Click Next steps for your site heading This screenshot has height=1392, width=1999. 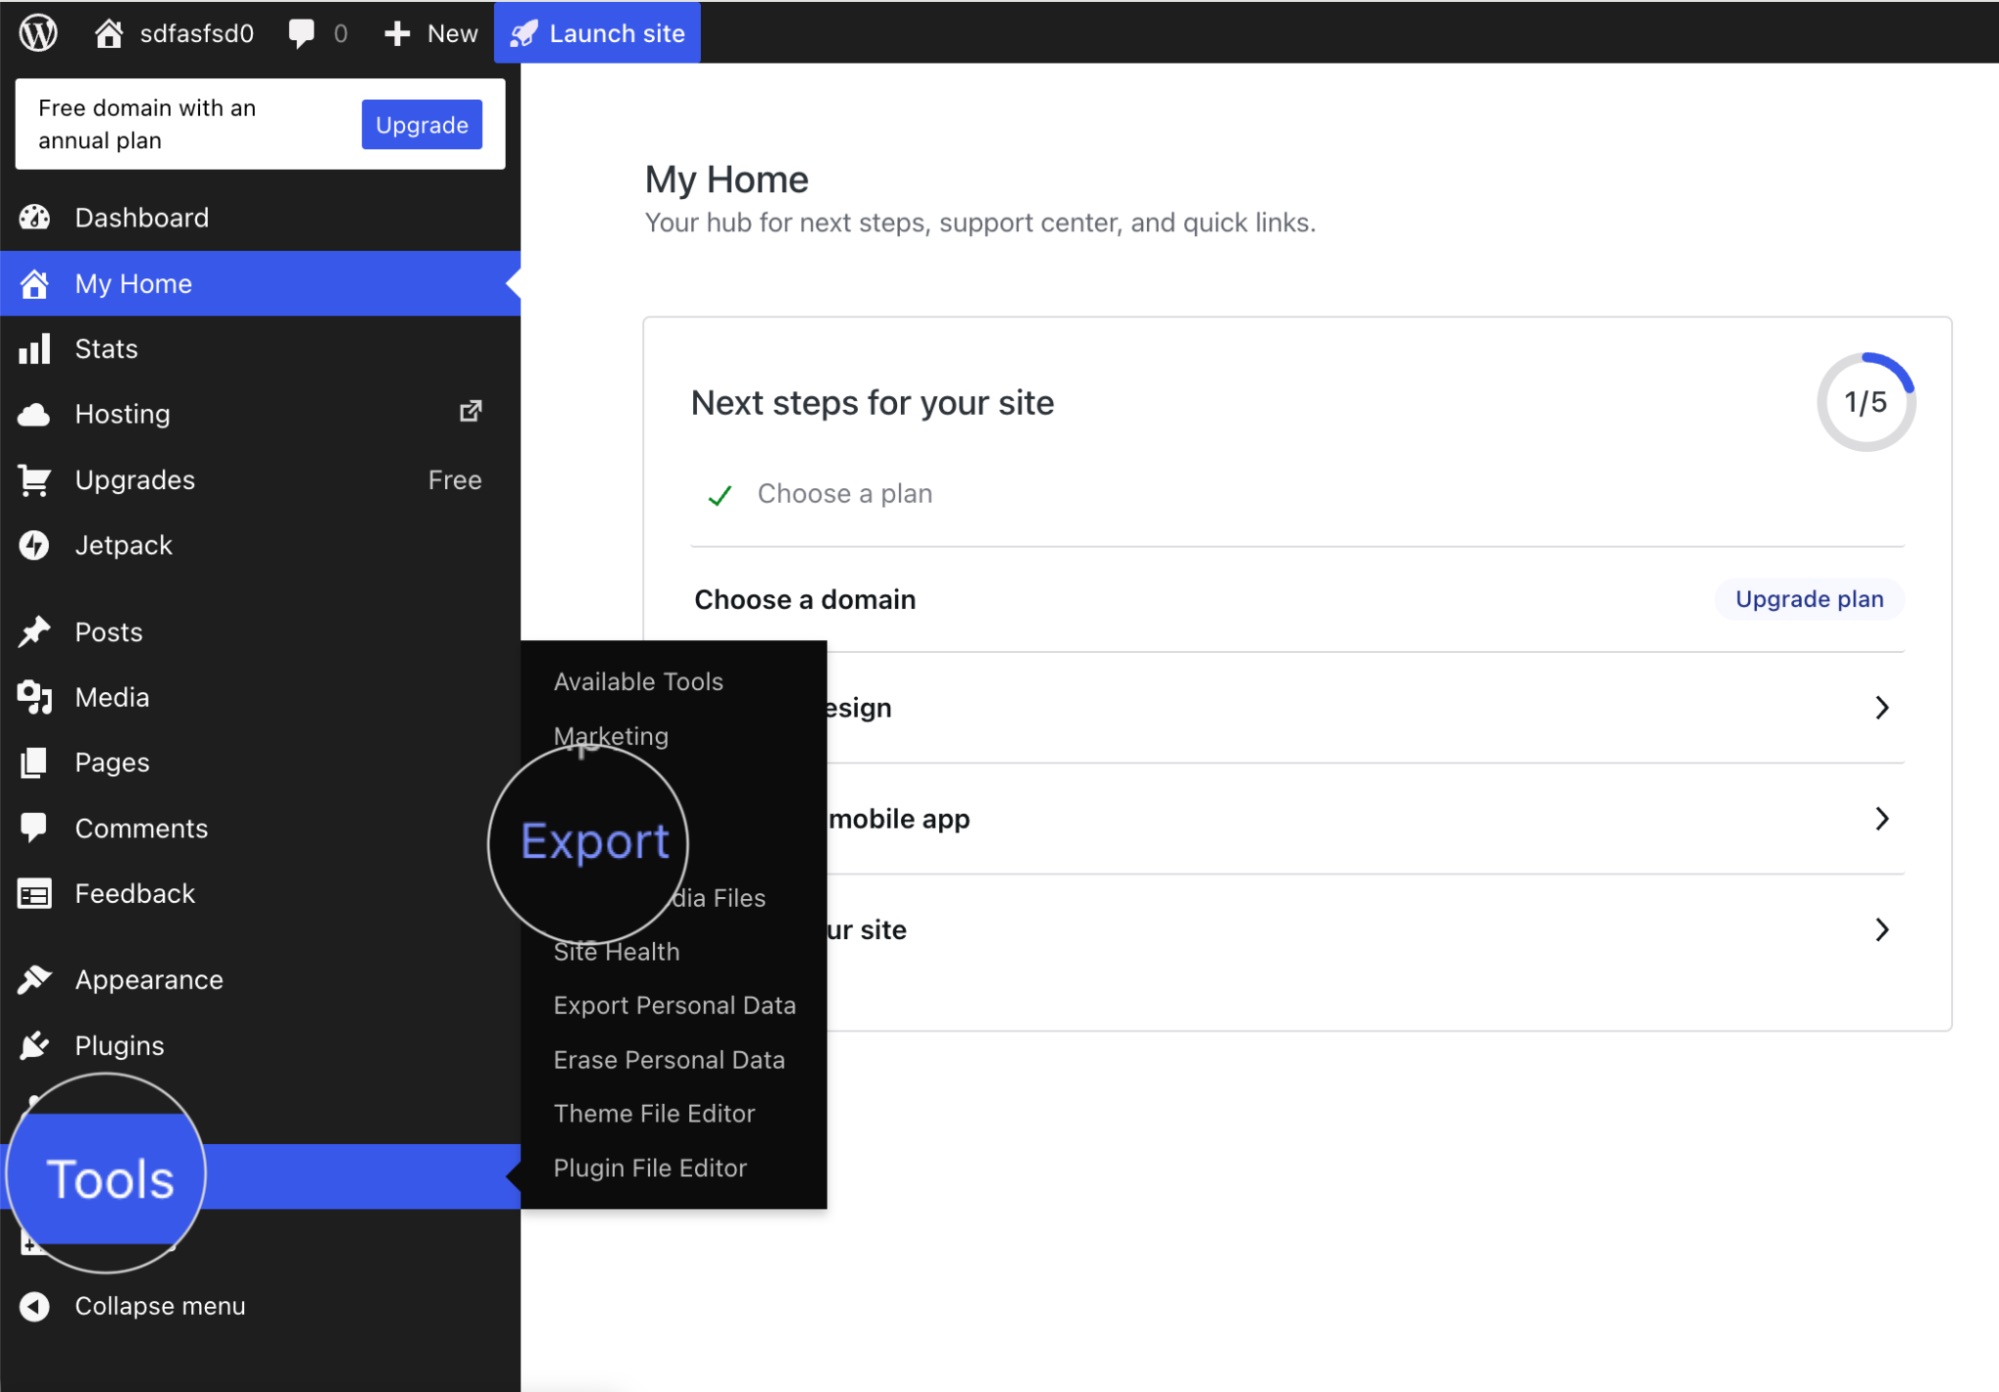[x=872, y=403]
